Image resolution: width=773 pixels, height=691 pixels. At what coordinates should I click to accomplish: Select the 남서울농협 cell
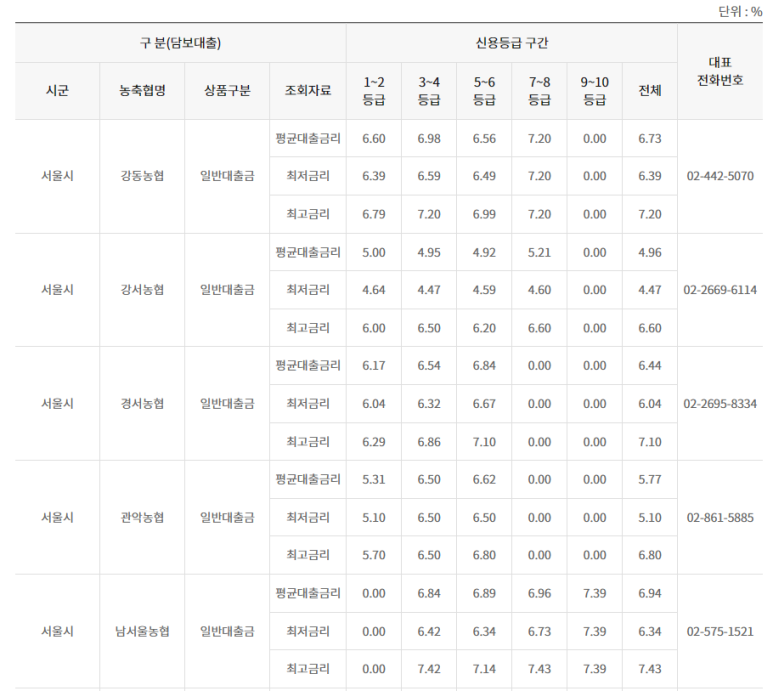coord(142,631)
